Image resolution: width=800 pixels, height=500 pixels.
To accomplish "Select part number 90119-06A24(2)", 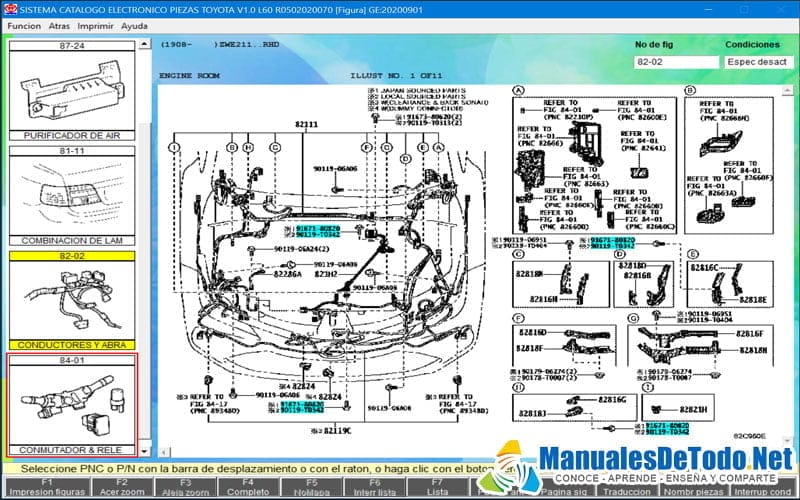I will pos(302,249).
